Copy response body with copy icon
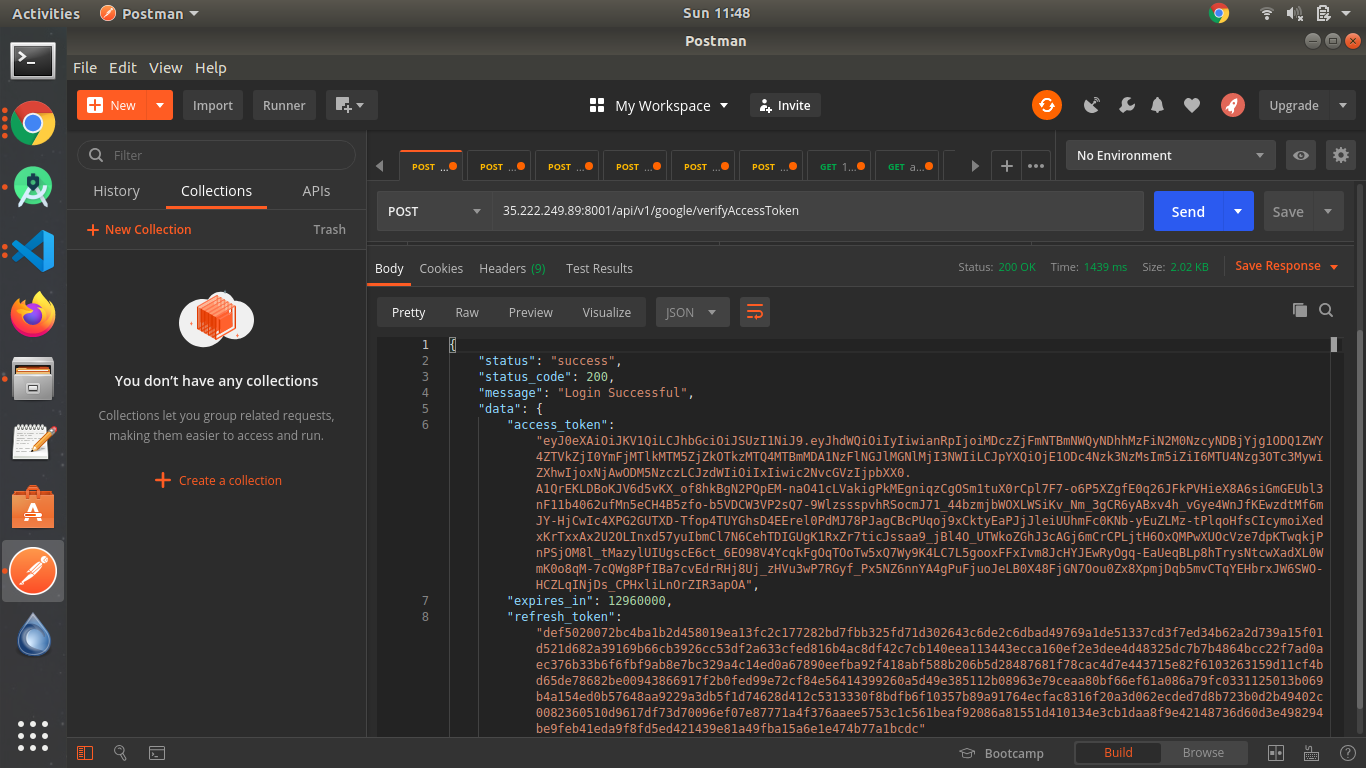 coord(1299,310)
